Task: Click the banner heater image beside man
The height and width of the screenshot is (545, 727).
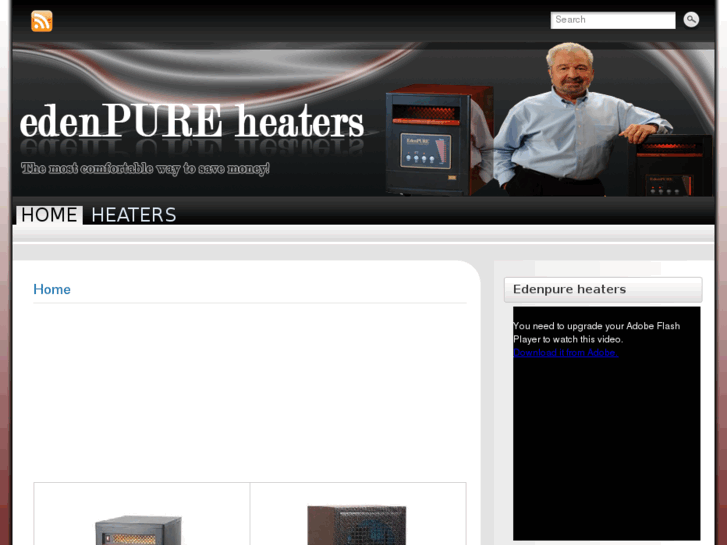Action: [x=438, y=139]
